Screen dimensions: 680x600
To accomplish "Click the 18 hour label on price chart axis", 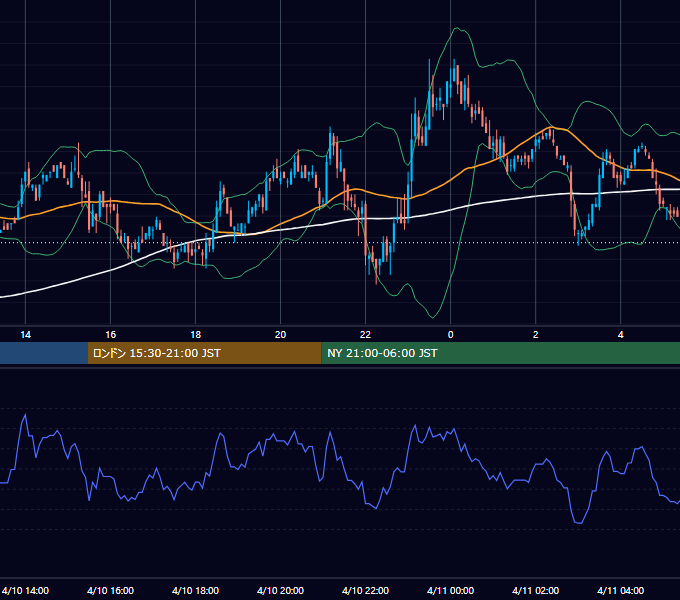I will pyautogui.click(x=196, y=334).
